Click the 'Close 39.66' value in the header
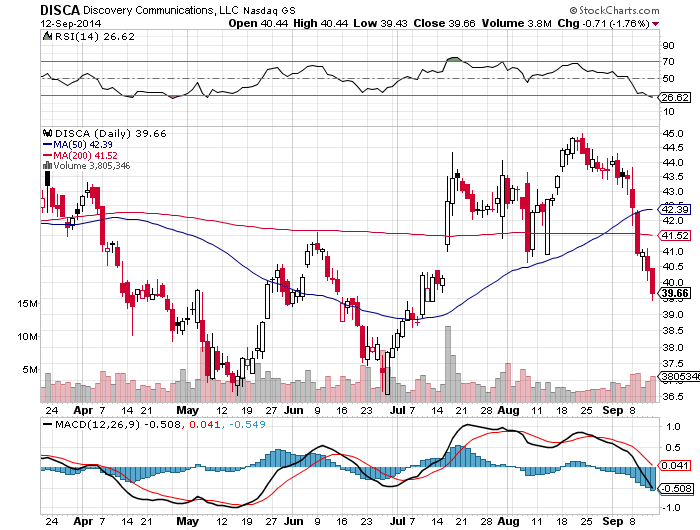The image size is (700, 530). pos(444,23)
